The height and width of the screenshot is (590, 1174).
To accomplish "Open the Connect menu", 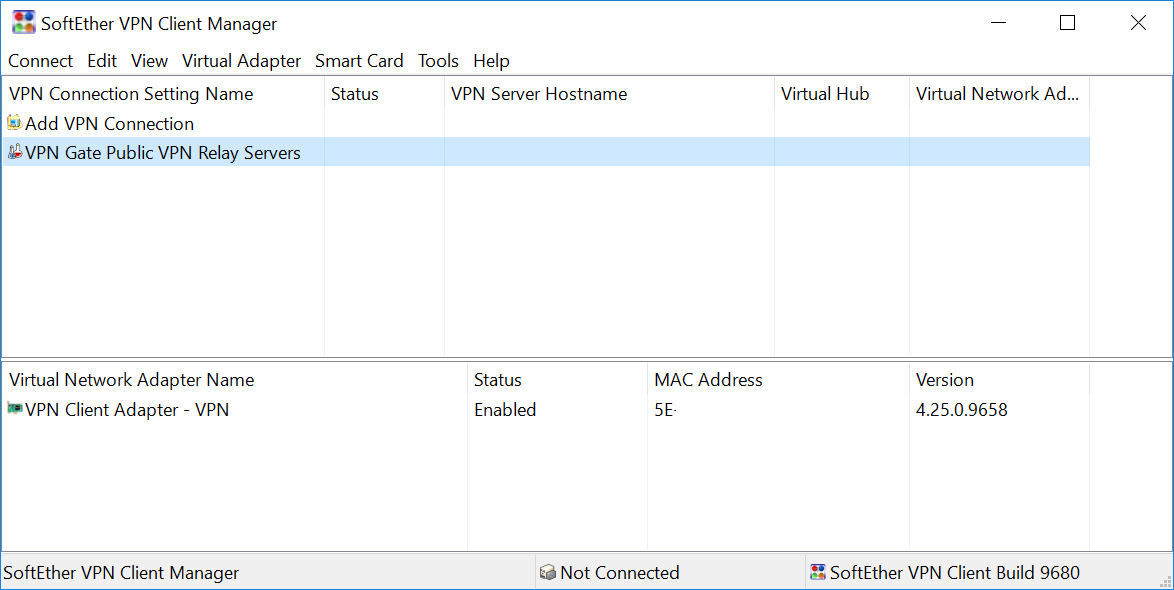I will pos(40,61).
